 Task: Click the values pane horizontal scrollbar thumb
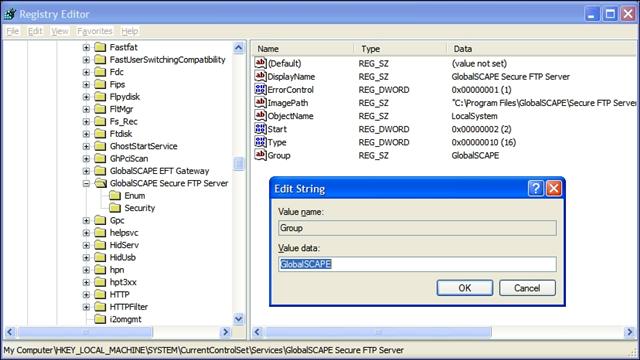pyautogui.click(x=378, y=332)
